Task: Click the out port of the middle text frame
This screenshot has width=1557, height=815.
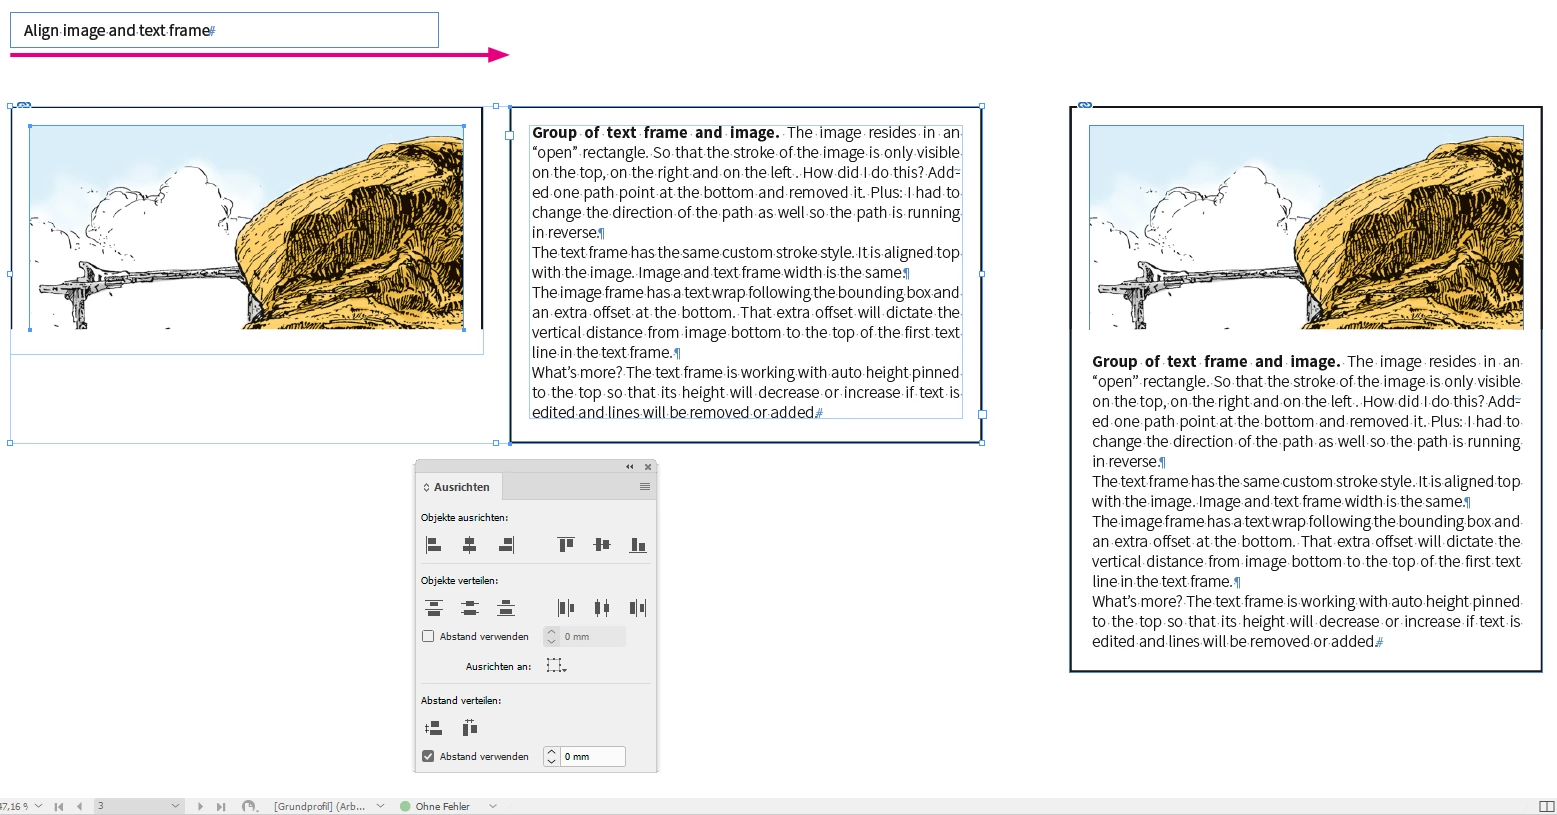Action: tap(982, 414)
